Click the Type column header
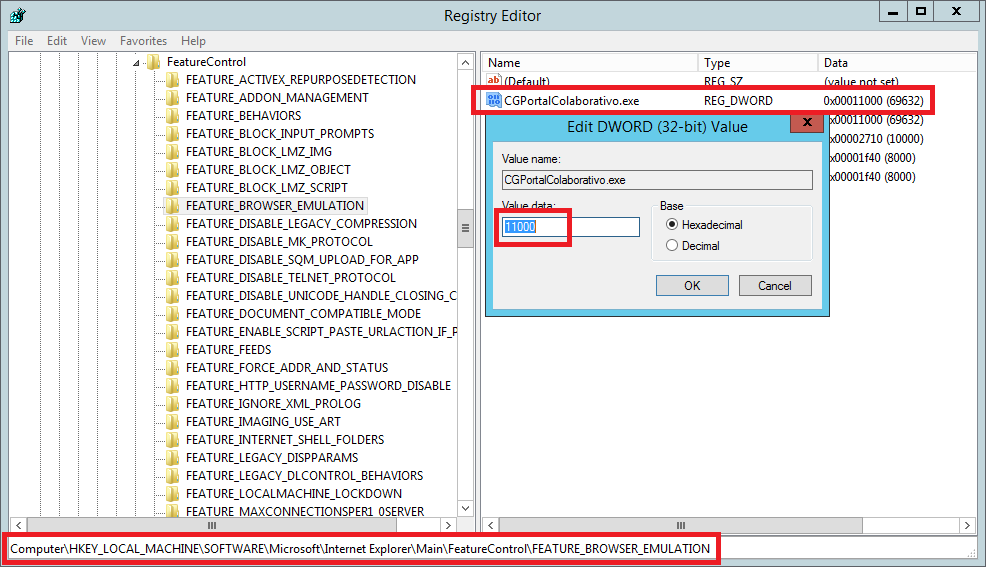Viewport: 986px width, 567px height. pyautogui.click(x=758, y=63)
